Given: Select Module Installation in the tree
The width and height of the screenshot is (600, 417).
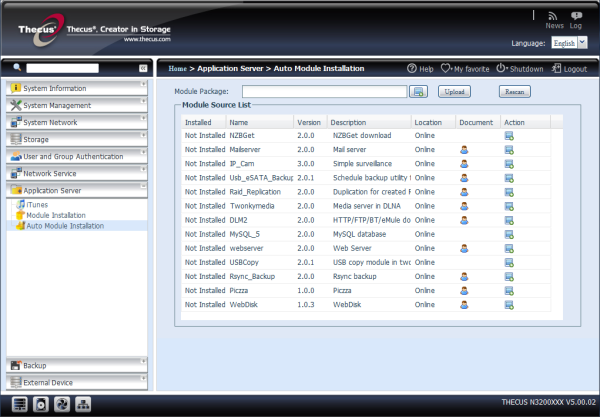Looking at the screenshot, I should [x=55, y=215].
